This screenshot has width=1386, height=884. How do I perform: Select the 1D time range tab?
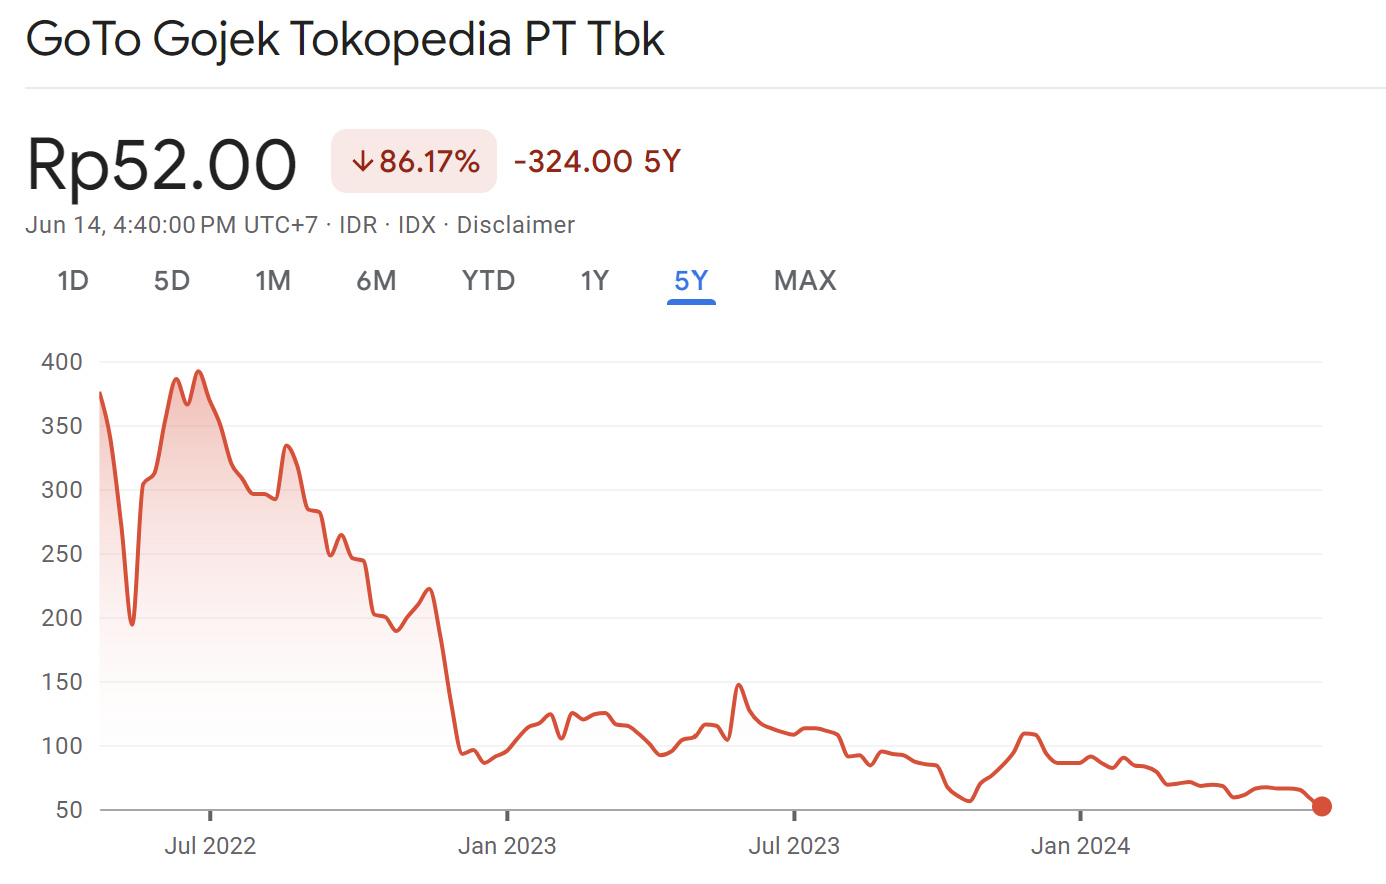[73, 281]
